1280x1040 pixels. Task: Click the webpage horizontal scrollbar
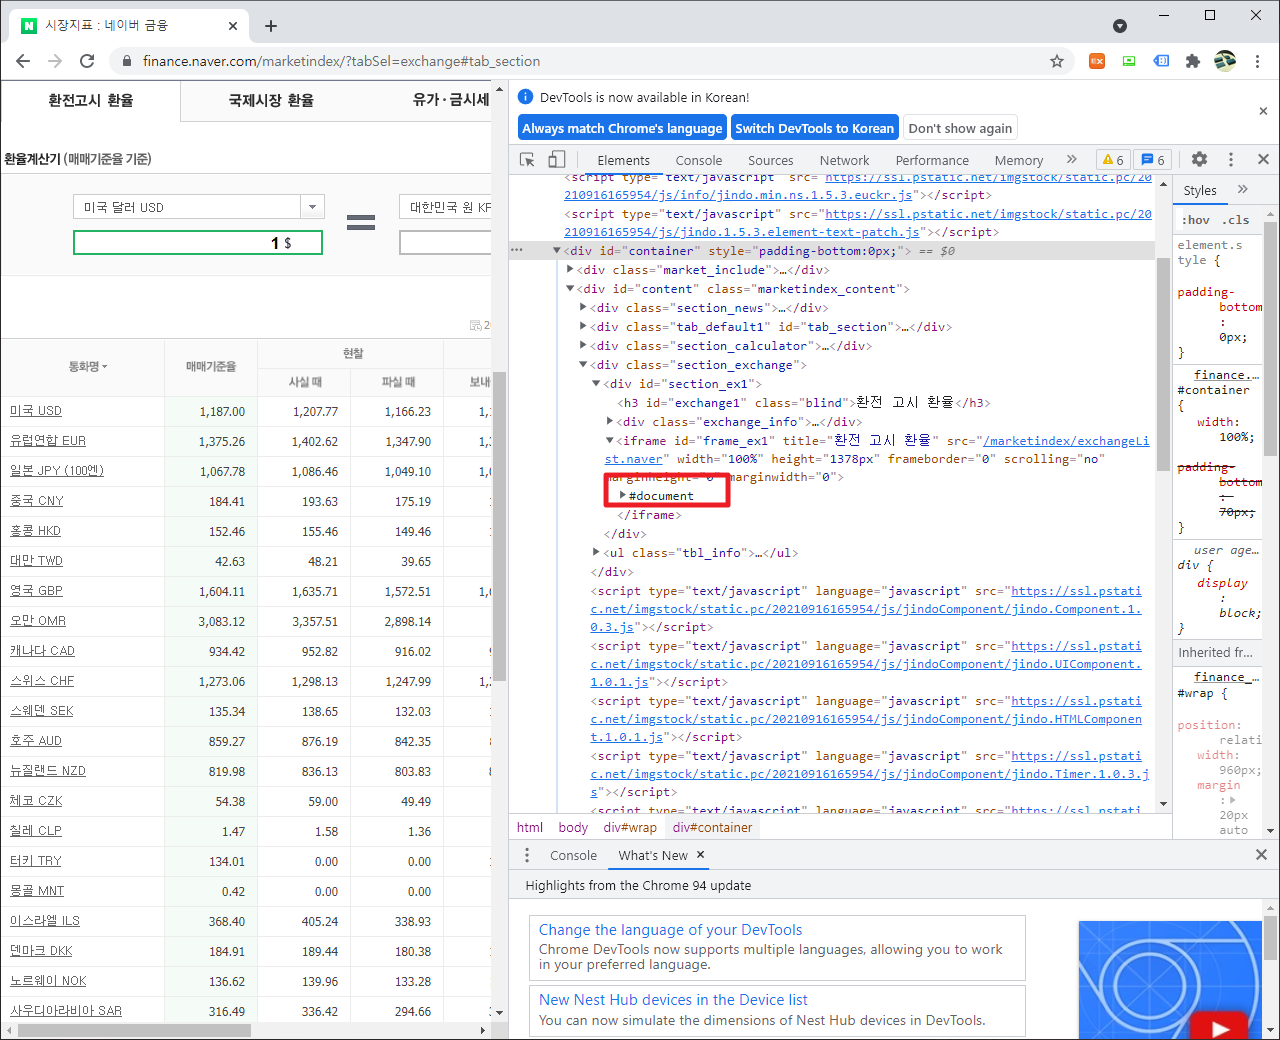135,1030
